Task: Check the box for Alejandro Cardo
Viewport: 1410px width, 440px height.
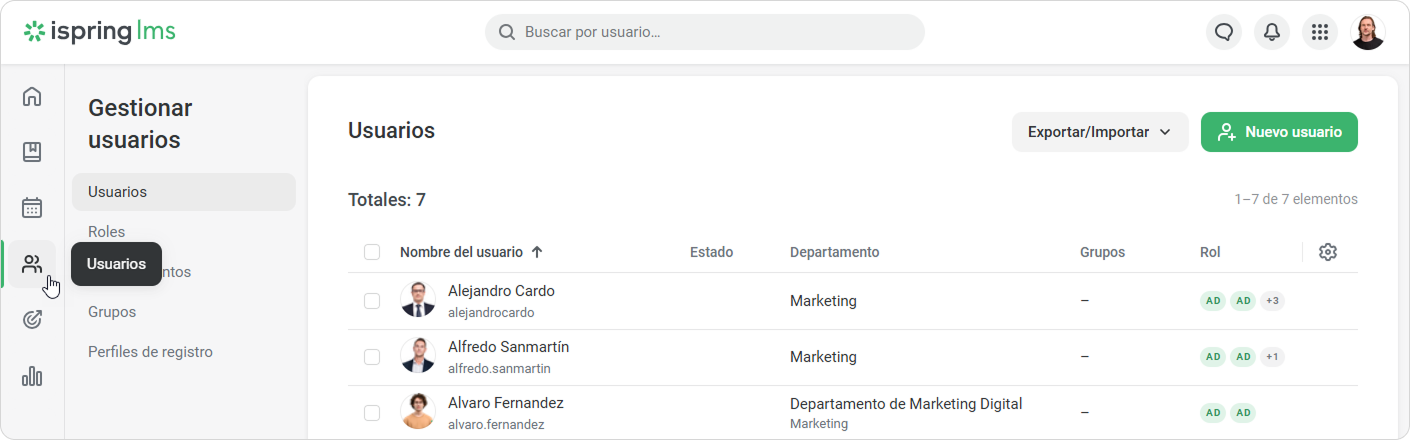Action: click(x=372, y=300)
